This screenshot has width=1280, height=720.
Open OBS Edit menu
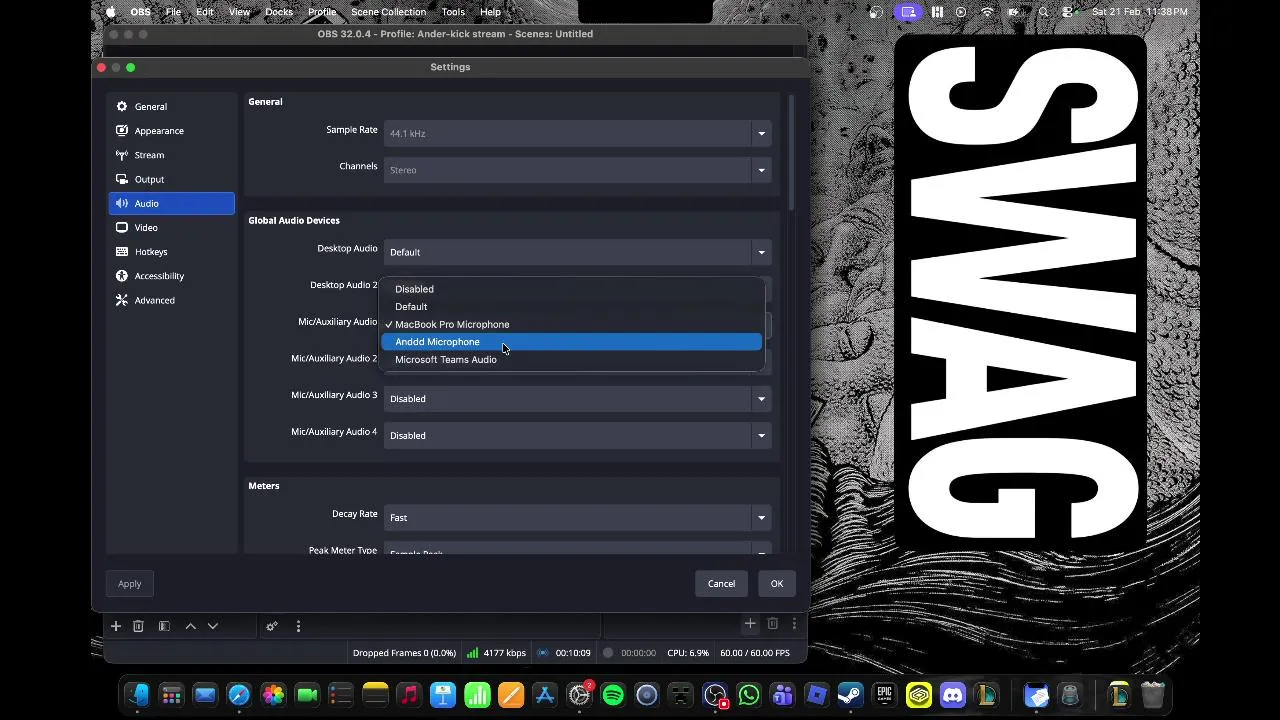pos(205,12)
